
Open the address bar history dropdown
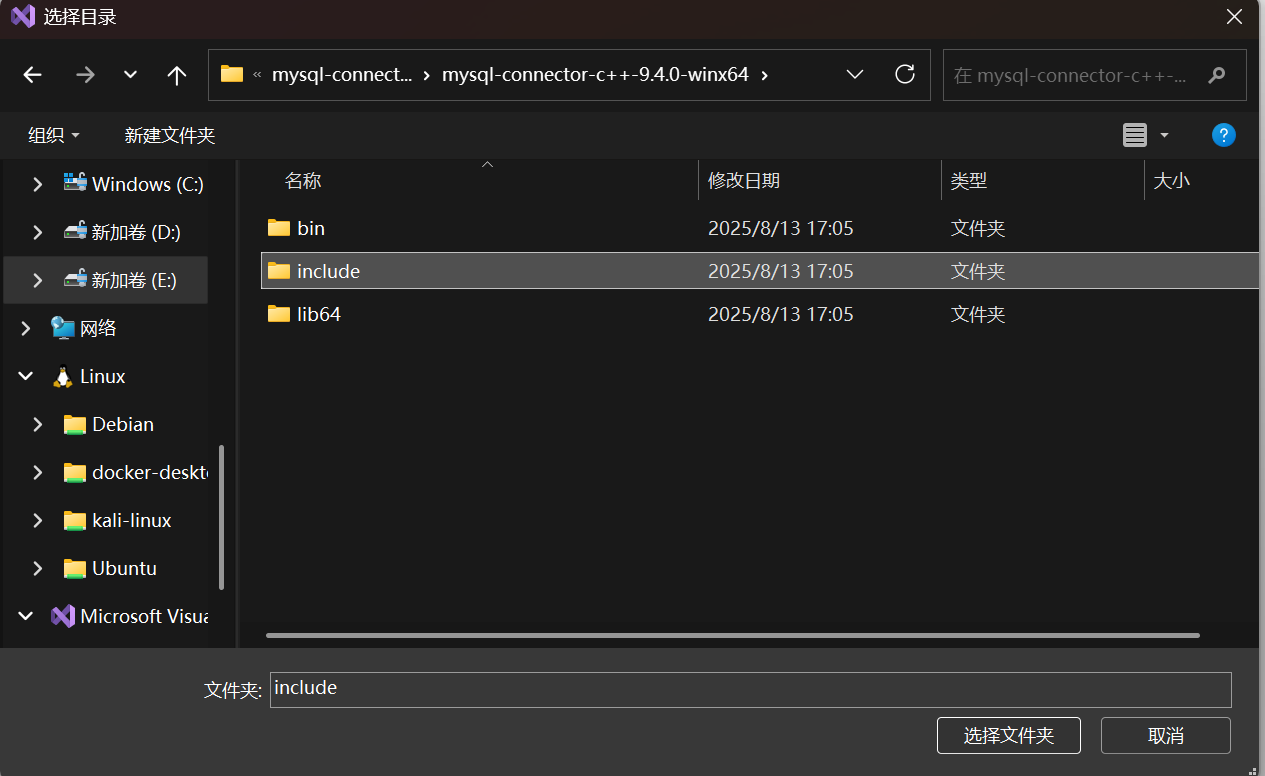pyautogui.click(x=855, y=75)
